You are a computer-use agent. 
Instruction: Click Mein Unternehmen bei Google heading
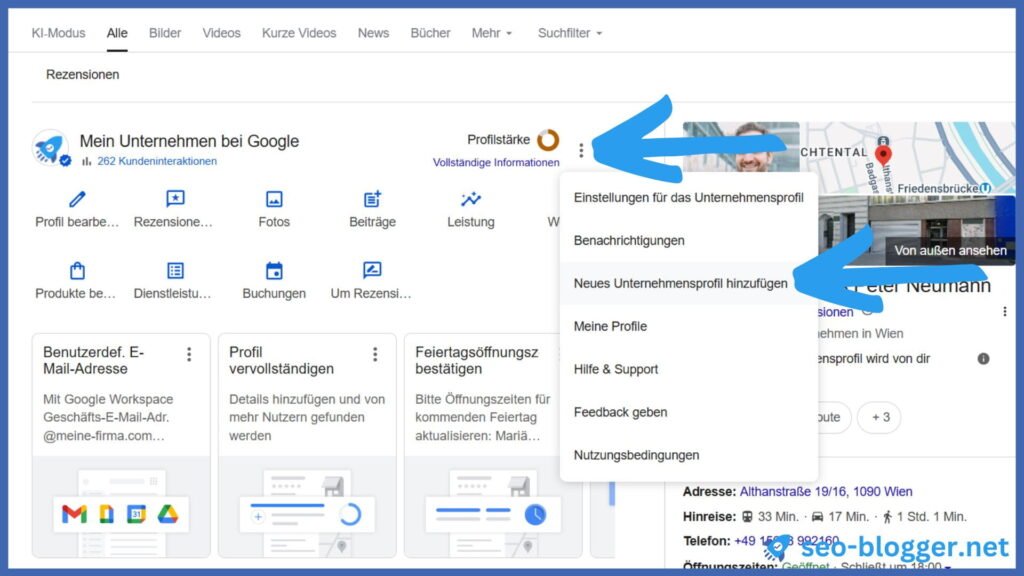pos(189,141)
